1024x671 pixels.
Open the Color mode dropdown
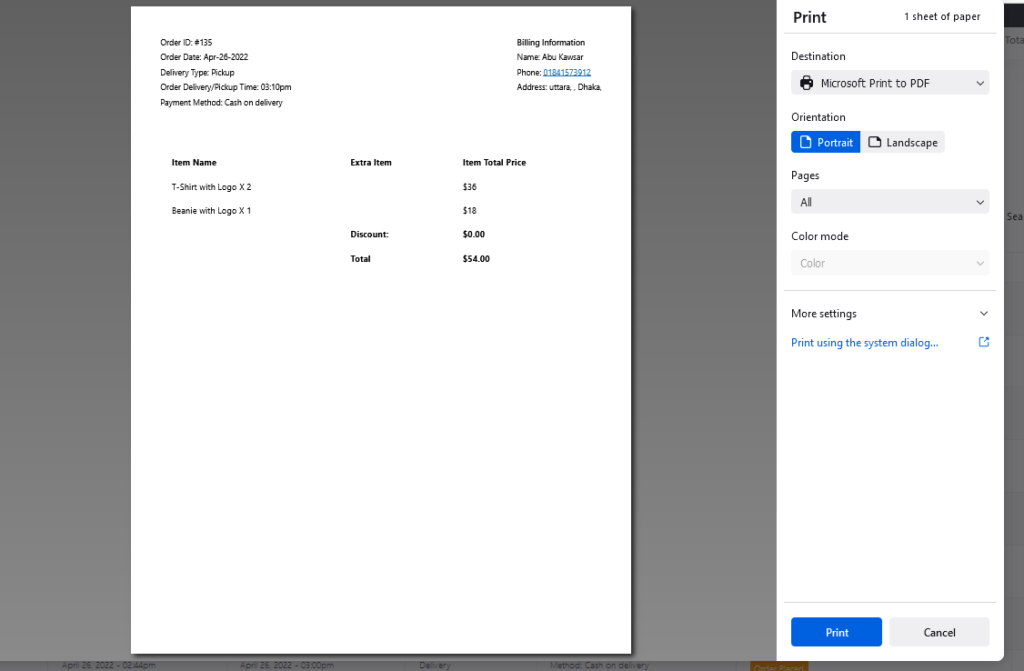coord(889,263)
